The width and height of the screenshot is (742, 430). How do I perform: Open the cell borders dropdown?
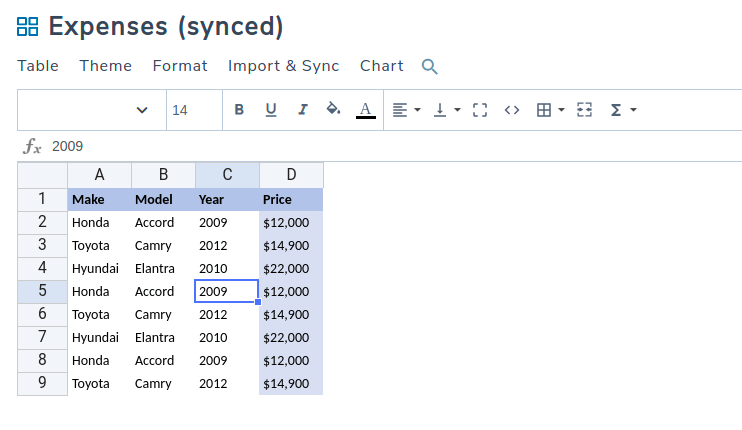[x=551, y=110]
